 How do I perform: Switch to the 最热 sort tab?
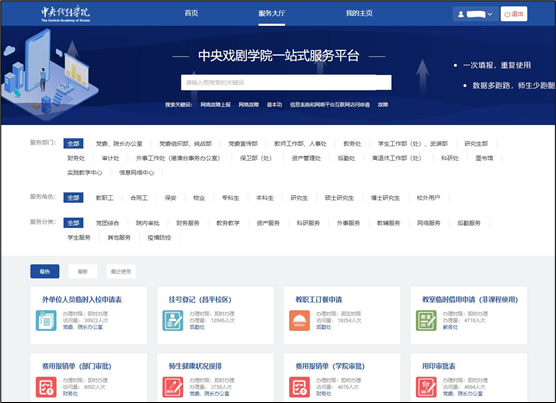45,272
